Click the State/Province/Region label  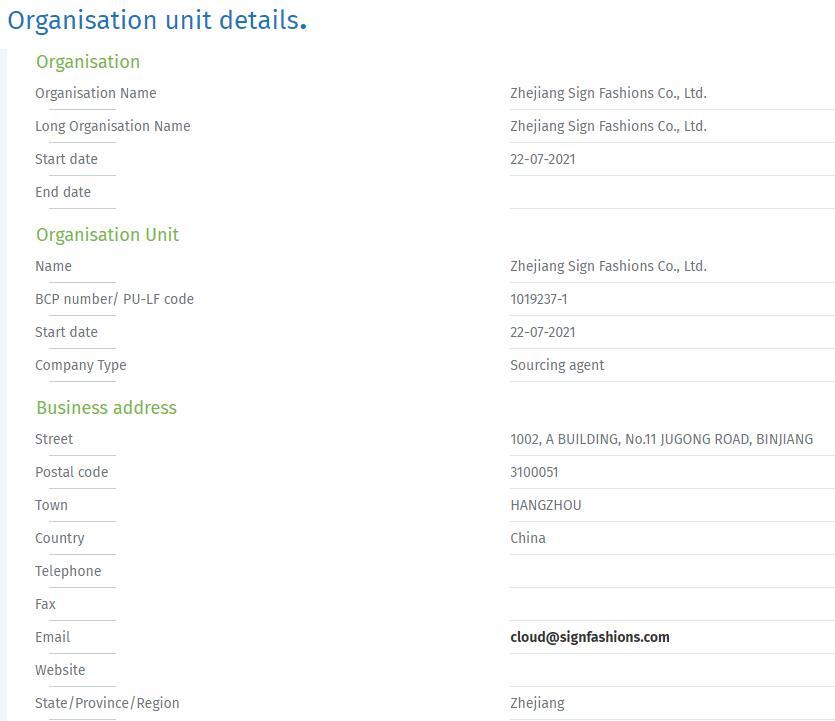(107, 703)
